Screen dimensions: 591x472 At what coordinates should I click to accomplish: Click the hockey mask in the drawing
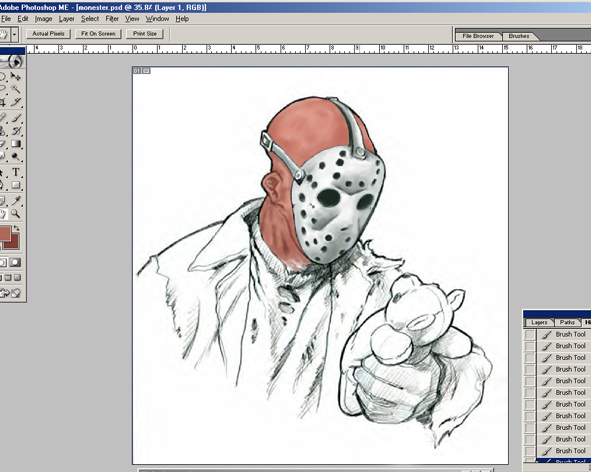(x=337, y=204)
